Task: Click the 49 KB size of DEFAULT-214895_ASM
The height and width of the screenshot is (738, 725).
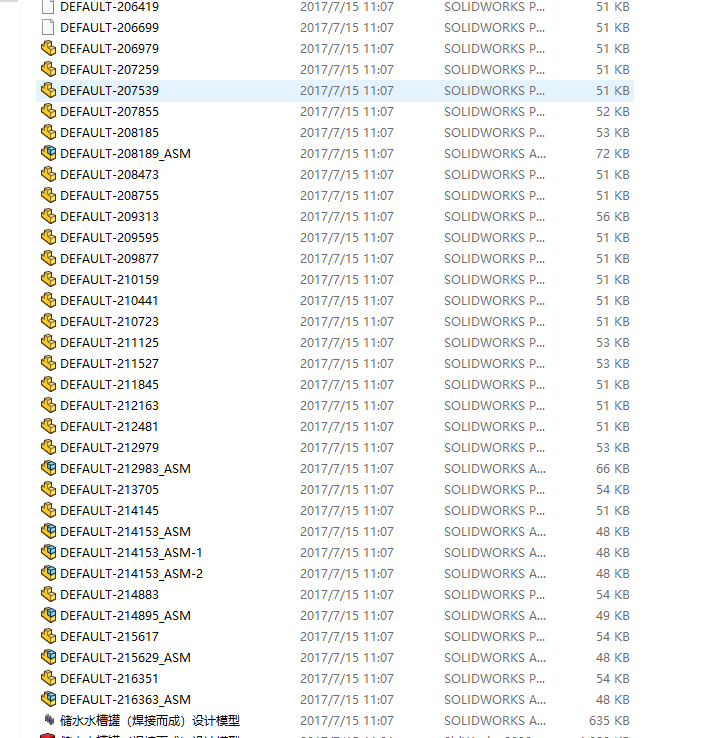Action: coord(612,616)
